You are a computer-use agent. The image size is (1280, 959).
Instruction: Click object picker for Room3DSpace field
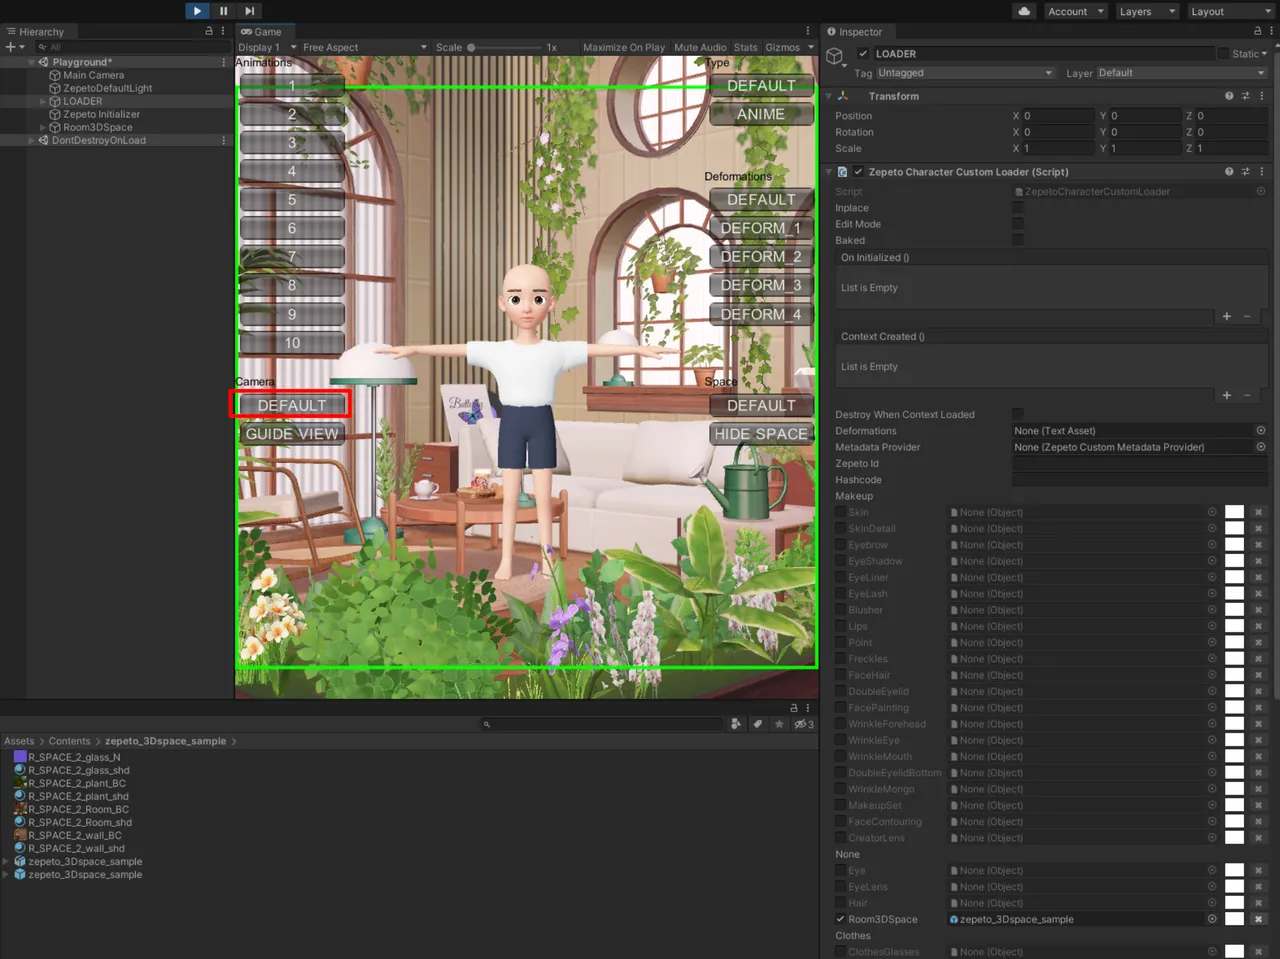click(1212, 919)
